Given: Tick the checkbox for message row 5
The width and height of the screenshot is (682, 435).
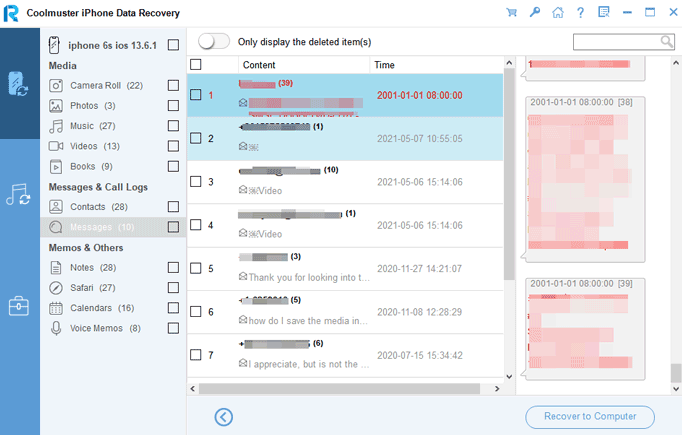Looking at the screenshot, I should point(196,268).
